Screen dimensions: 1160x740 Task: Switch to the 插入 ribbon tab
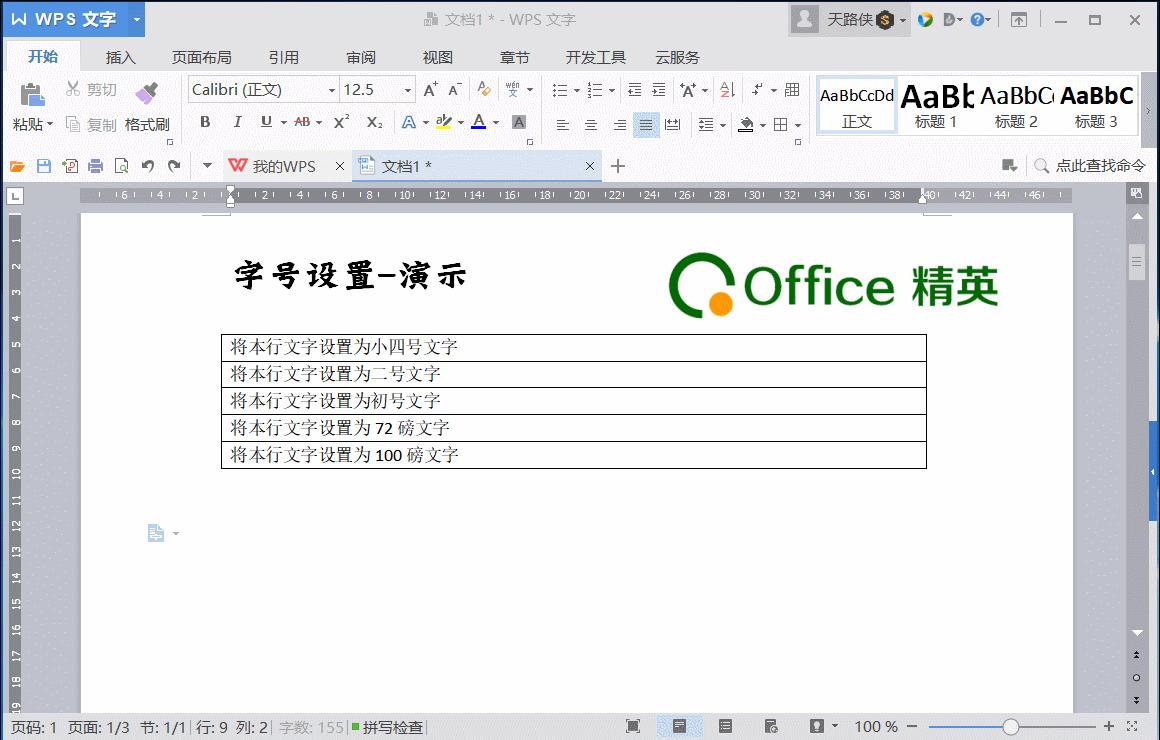[x=120, y=57]
